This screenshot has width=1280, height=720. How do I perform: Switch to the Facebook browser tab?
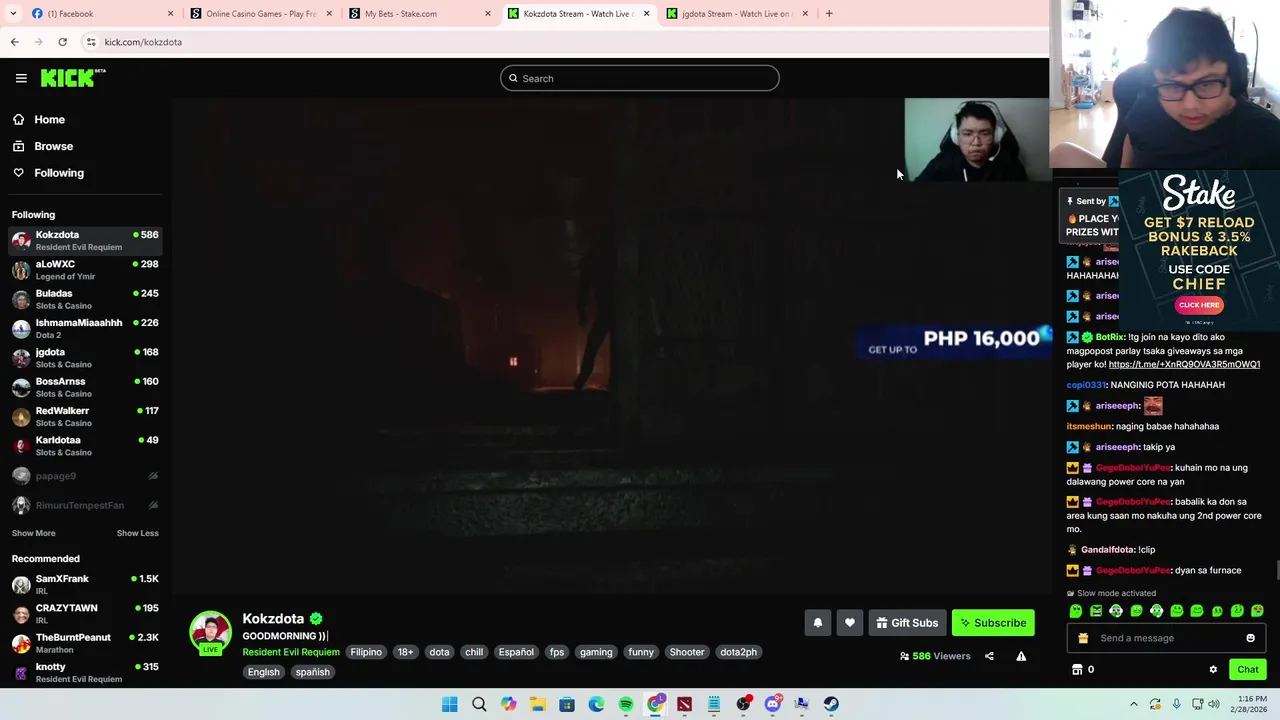(x=100, y=13)
